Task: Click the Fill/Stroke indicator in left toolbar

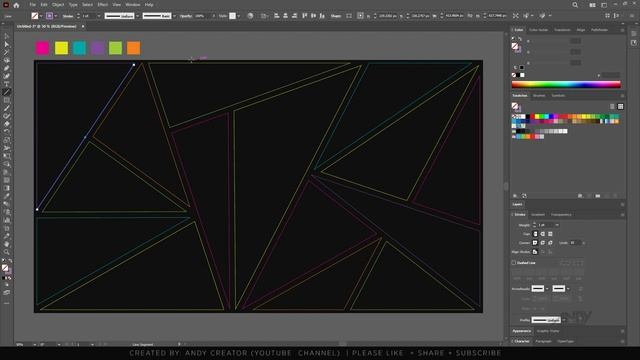Action: tap(6, 269)
